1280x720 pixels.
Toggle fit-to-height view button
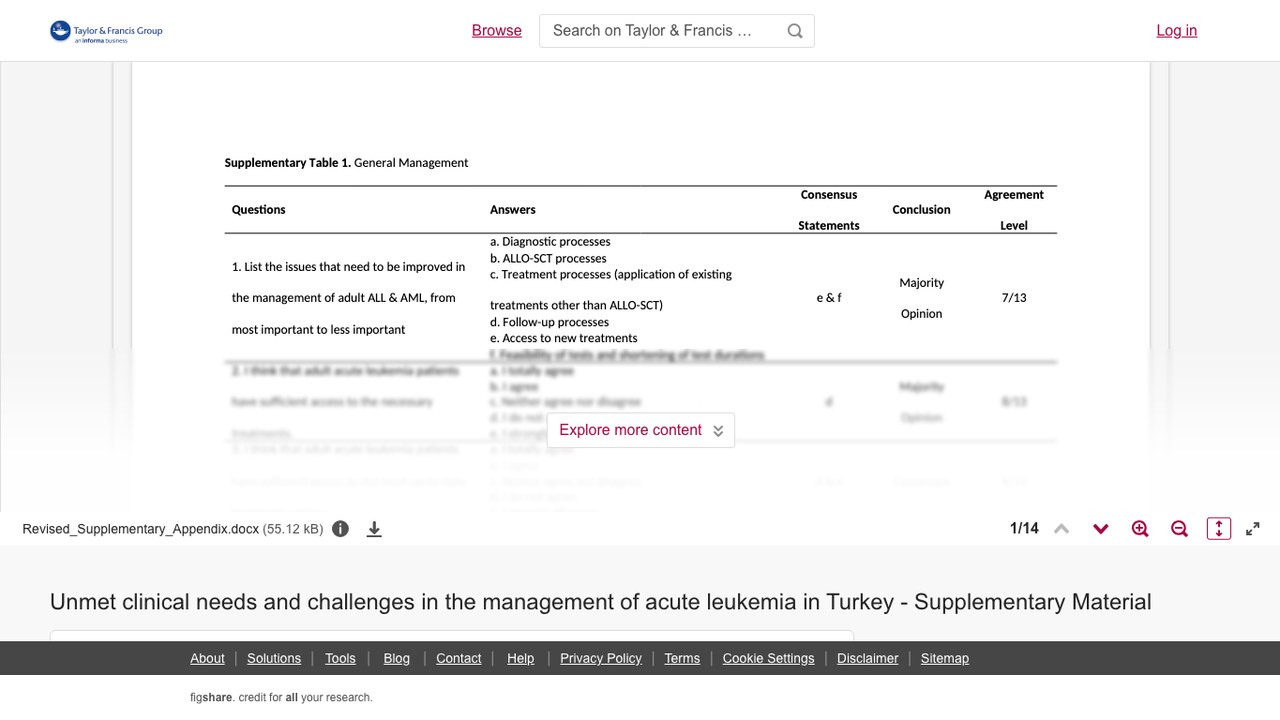tap(1219, 529)
